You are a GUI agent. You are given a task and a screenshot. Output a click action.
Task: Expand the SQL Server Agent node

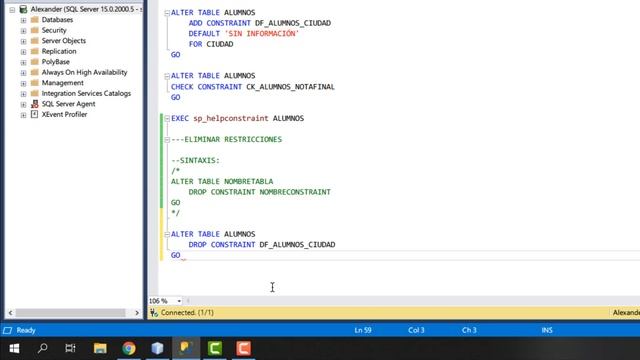[24, 104]
